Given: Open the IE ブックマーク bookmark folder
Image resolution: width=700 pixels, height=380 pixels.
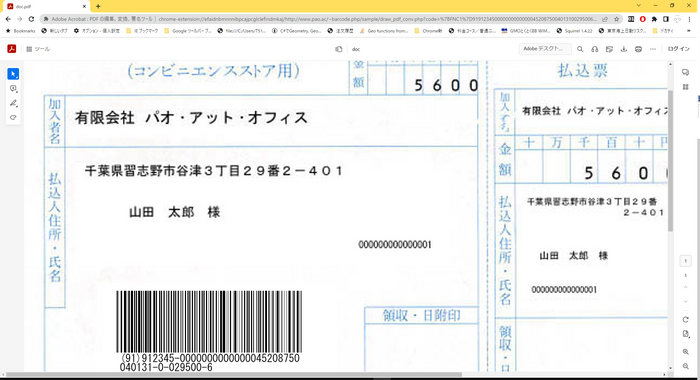Looking at the screenshot, I should pyautogui.click(x=142, y=31).
